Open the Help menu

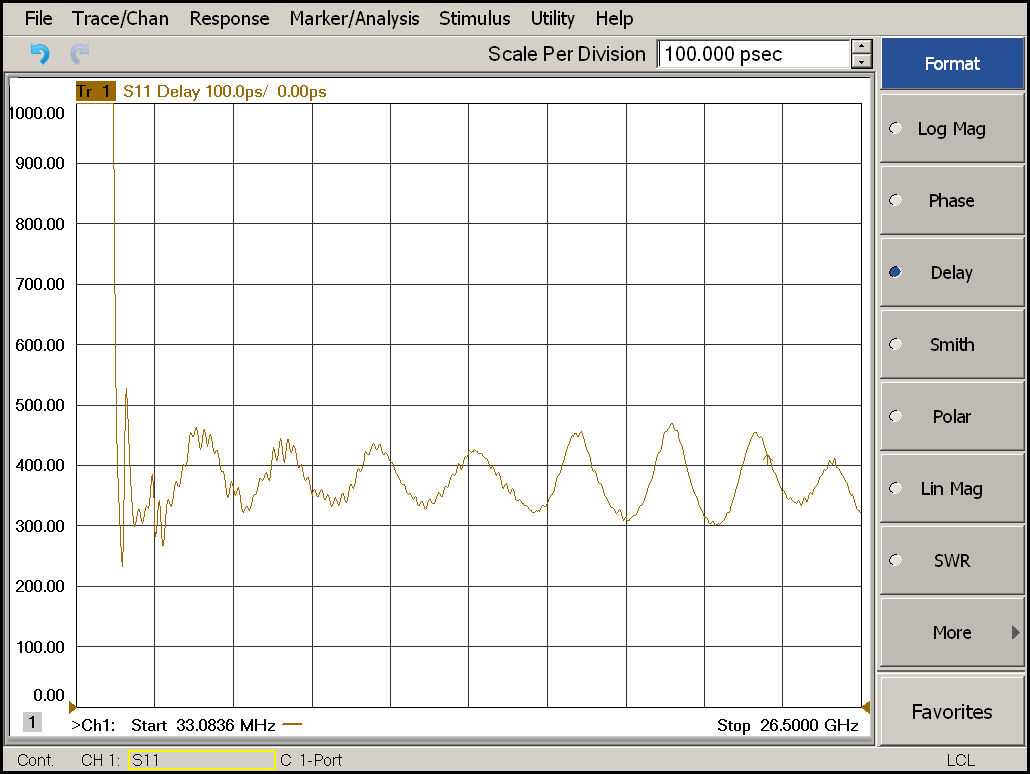pyautogui.click(x=614, y=18)
